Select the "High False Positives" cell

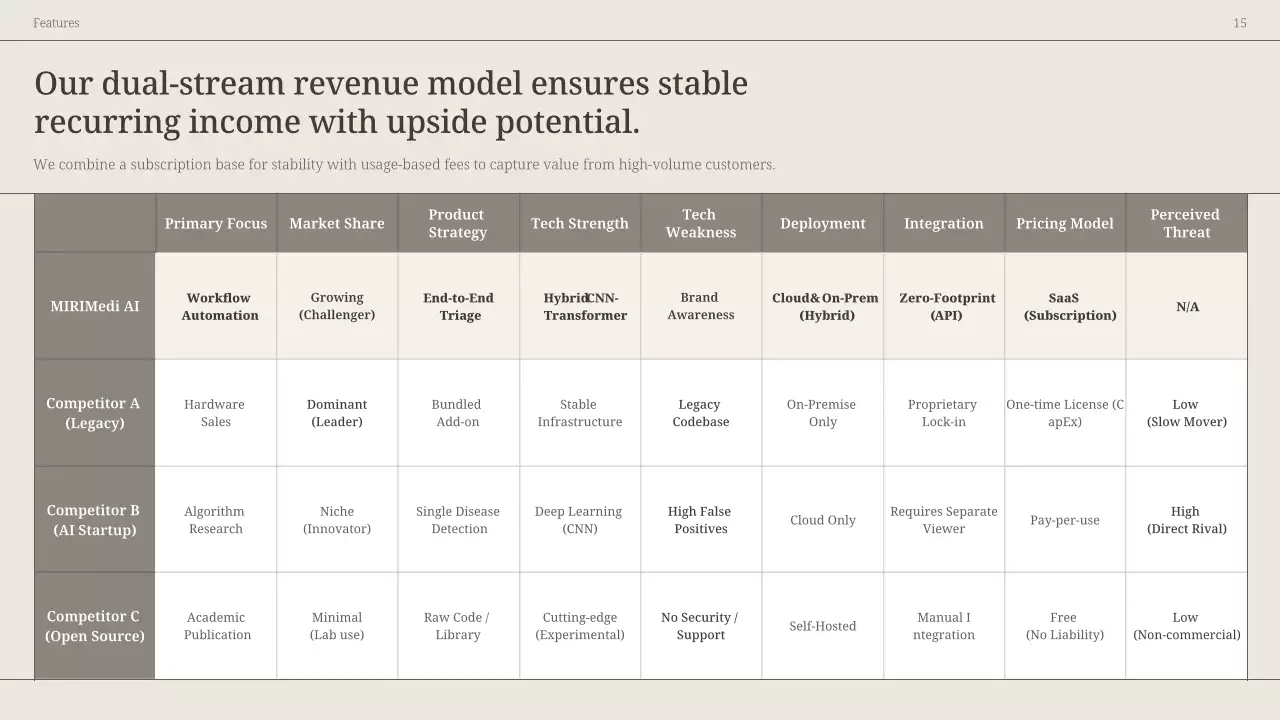pos(700,520)
